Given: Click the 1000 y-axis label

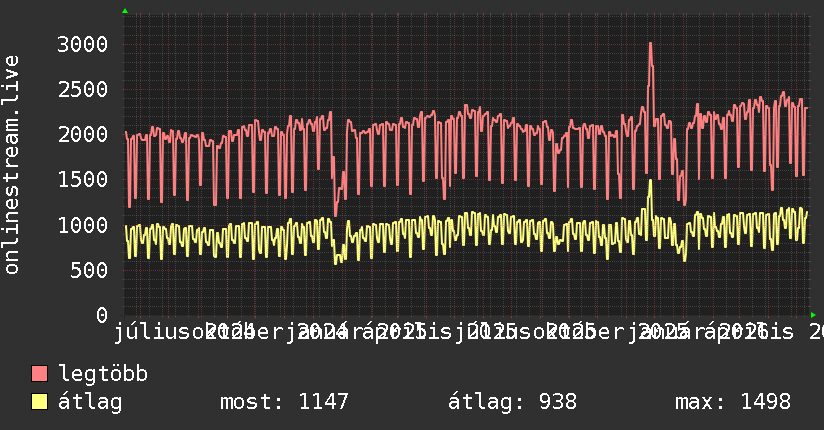Looking at the screenshot, I should click(83, 225).
